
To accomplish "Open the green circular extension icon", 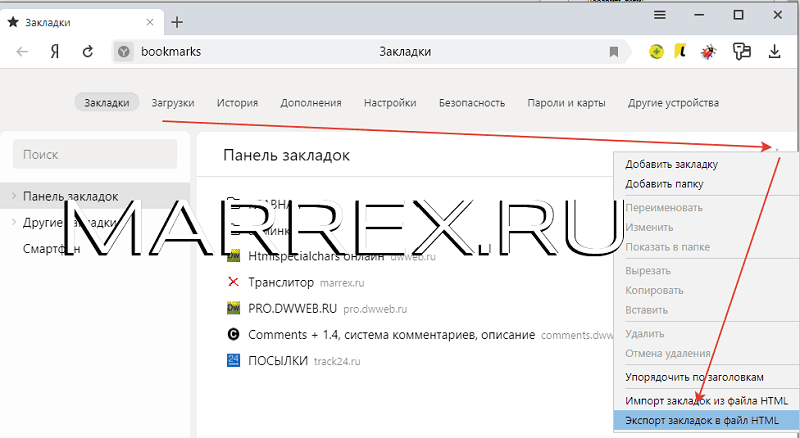I will [657, 51].
